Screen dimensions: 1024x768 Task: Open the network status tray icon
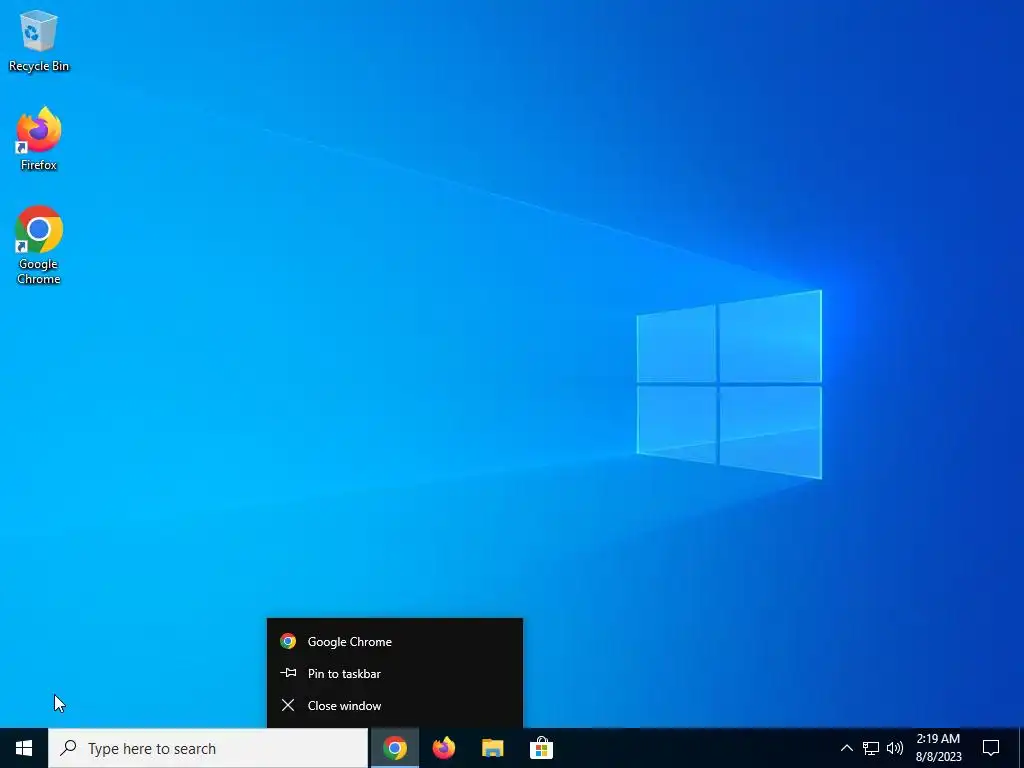click(x=871, y=748)
